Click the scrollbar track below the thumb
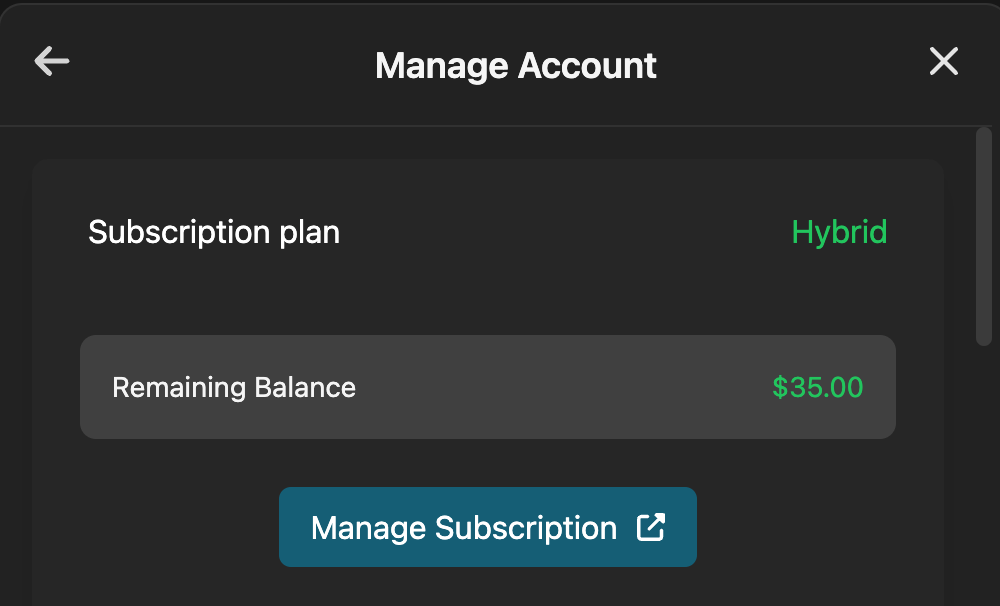 [983, 470]
